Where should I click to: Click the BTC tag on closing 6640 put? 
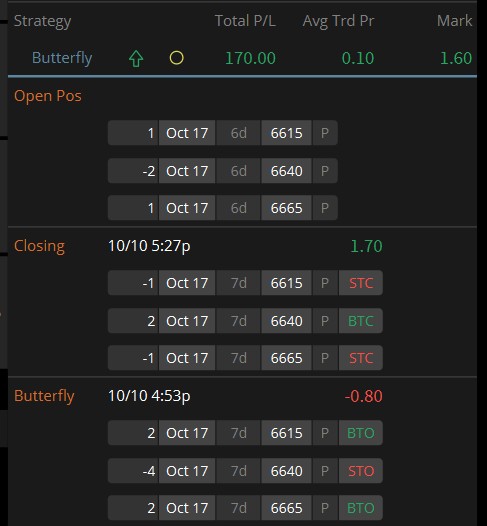pyautogui.click(x=361, y=321)
